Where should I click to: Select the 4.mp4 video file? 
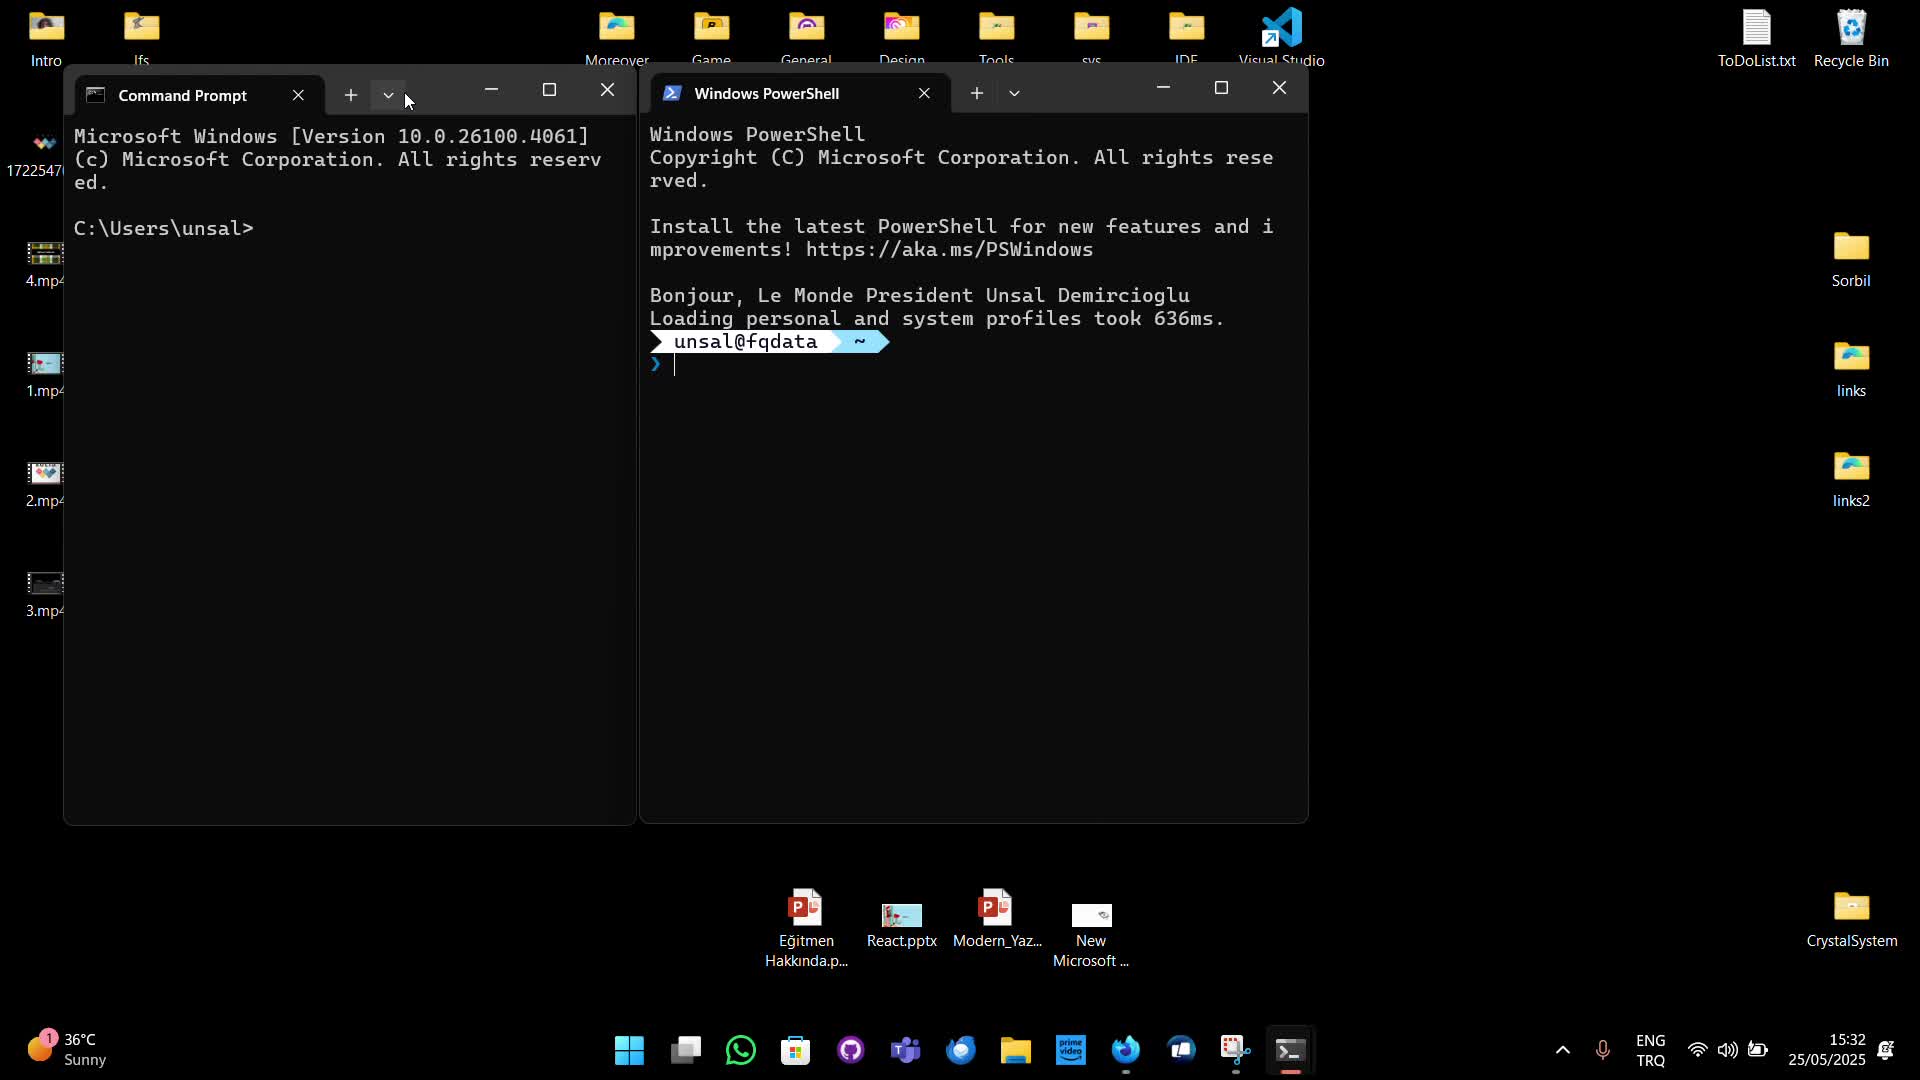(44, 265)
